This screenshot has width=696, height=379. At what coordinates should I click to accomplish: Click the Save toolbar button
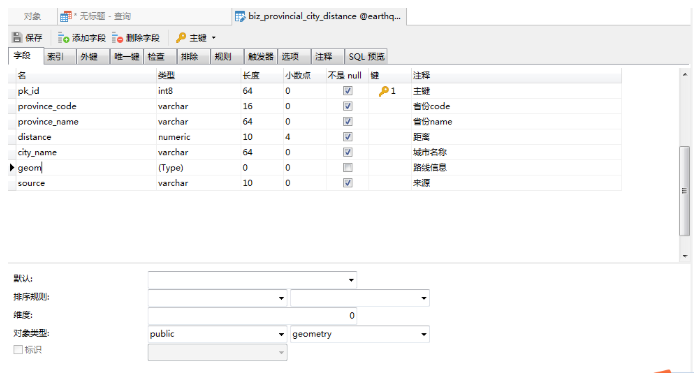tap(28, 38)
